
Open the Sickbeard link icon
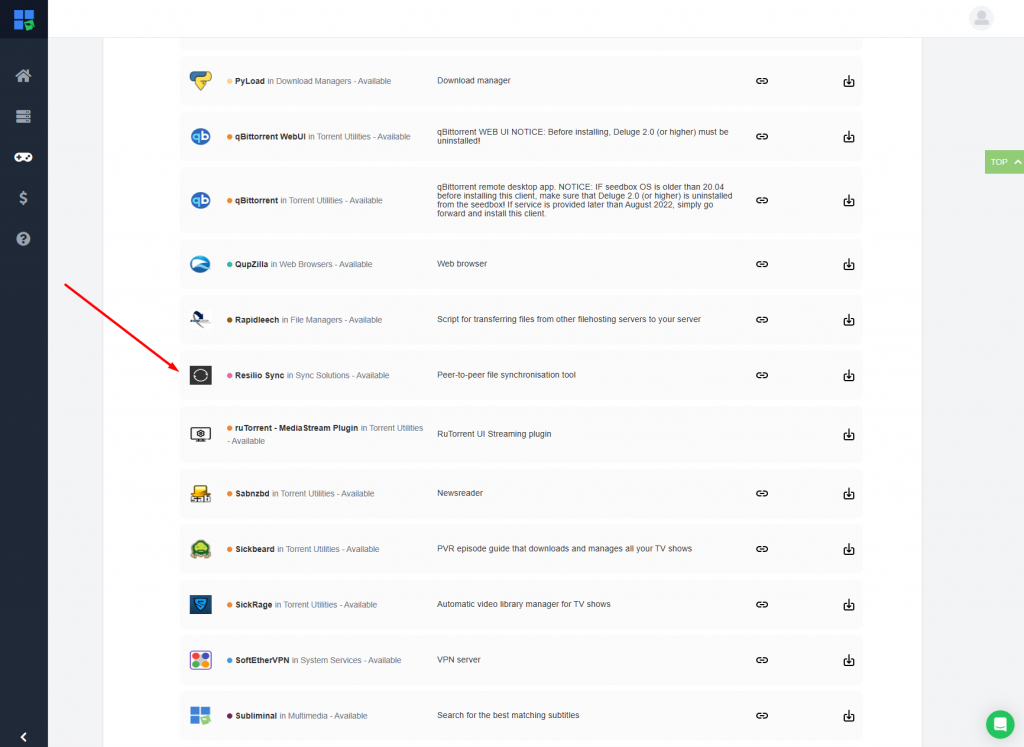(761, 549)
